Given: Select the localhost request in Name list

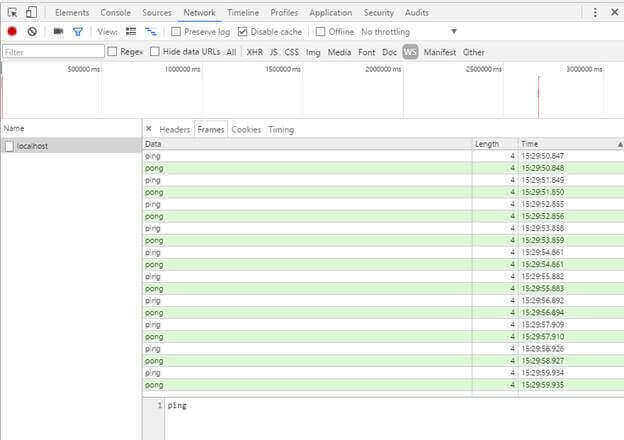Looking at the screenshot, I should pyautogui.click(x=32, y=146).
